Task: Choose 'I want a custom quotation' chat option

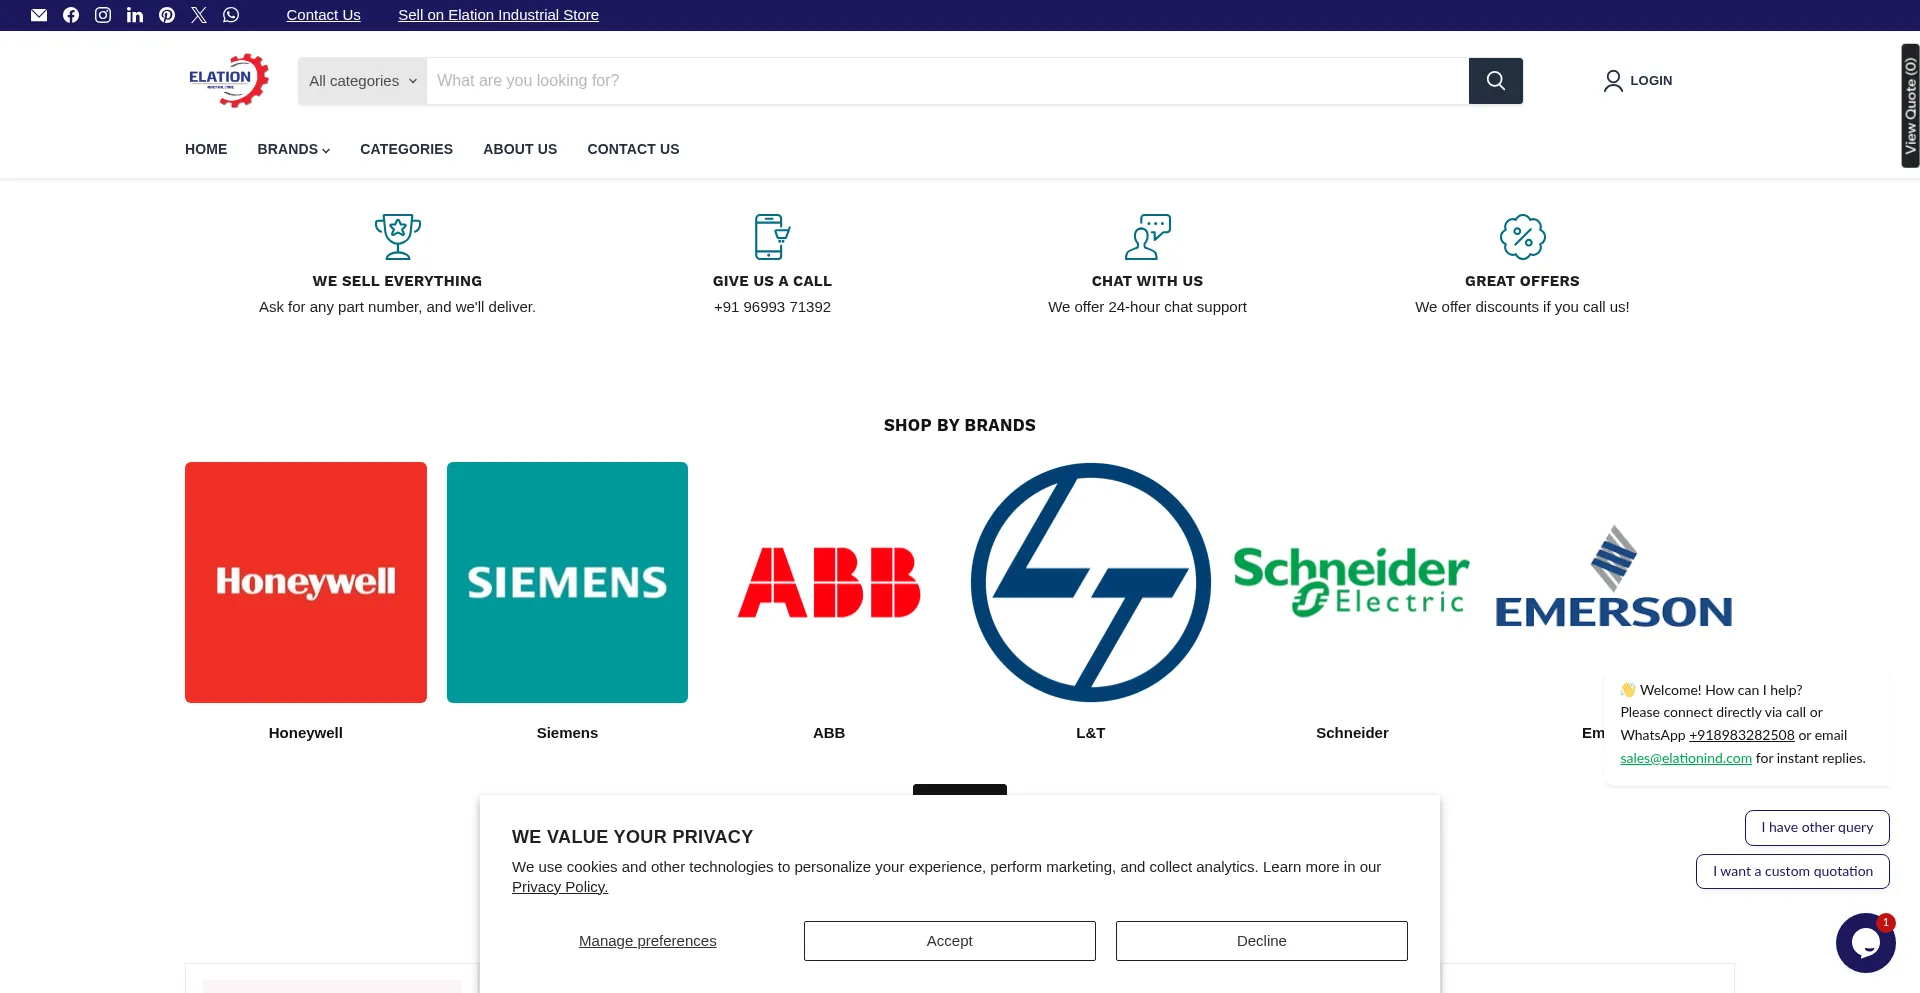Action: point(1792,871)
